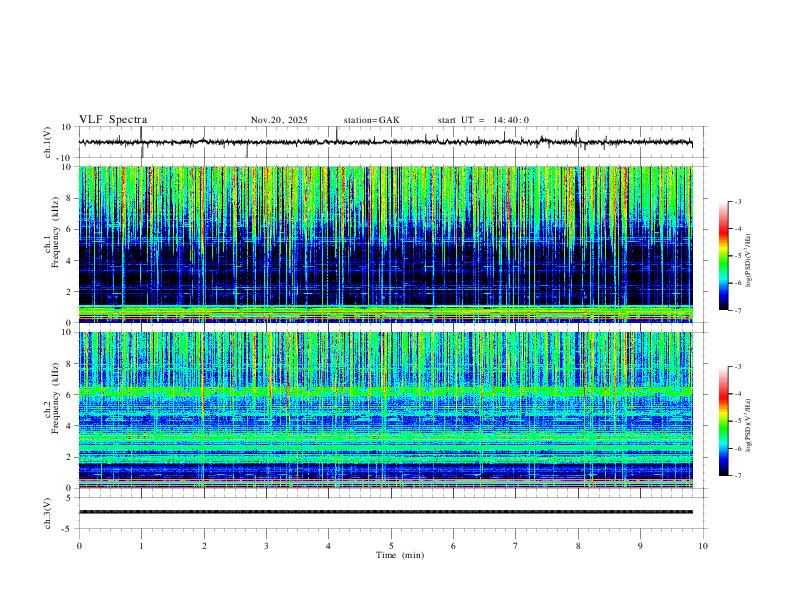Click the ch.2 PSD color scale bar

pyautogui.click(x=723, y=421)
